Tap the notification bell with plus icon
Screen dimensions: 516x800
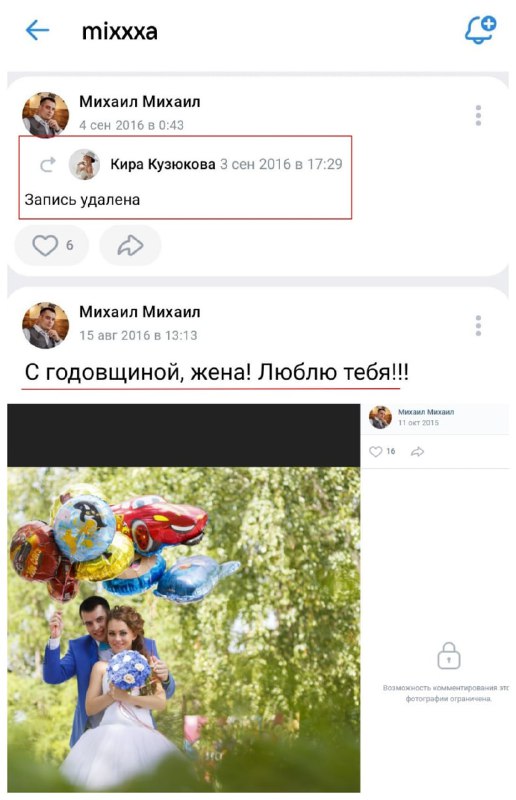click(x=480, y=30)
